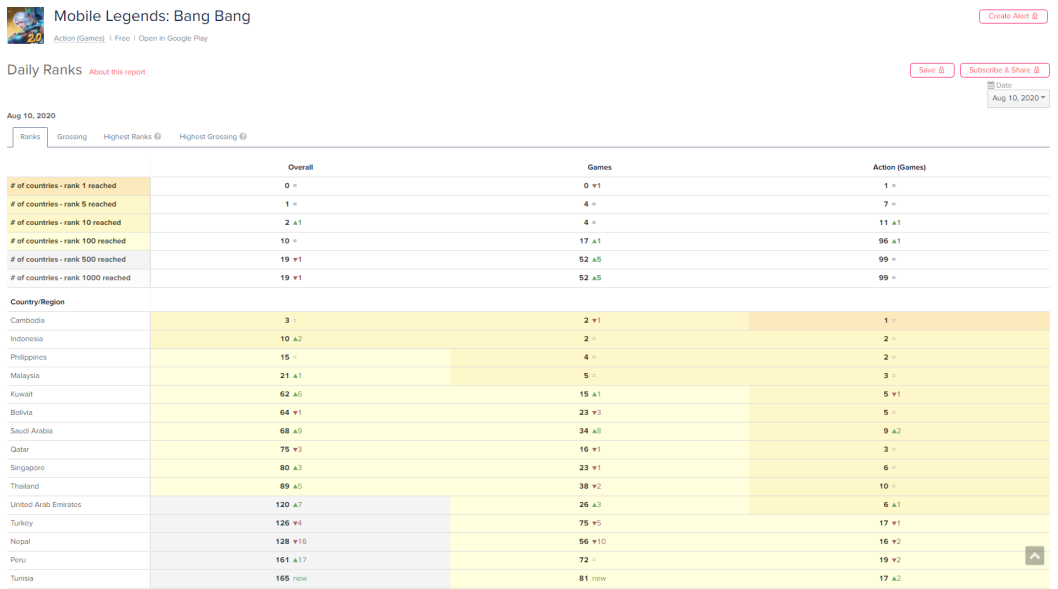
Task: Click the Overall column header
Action: 300,167
